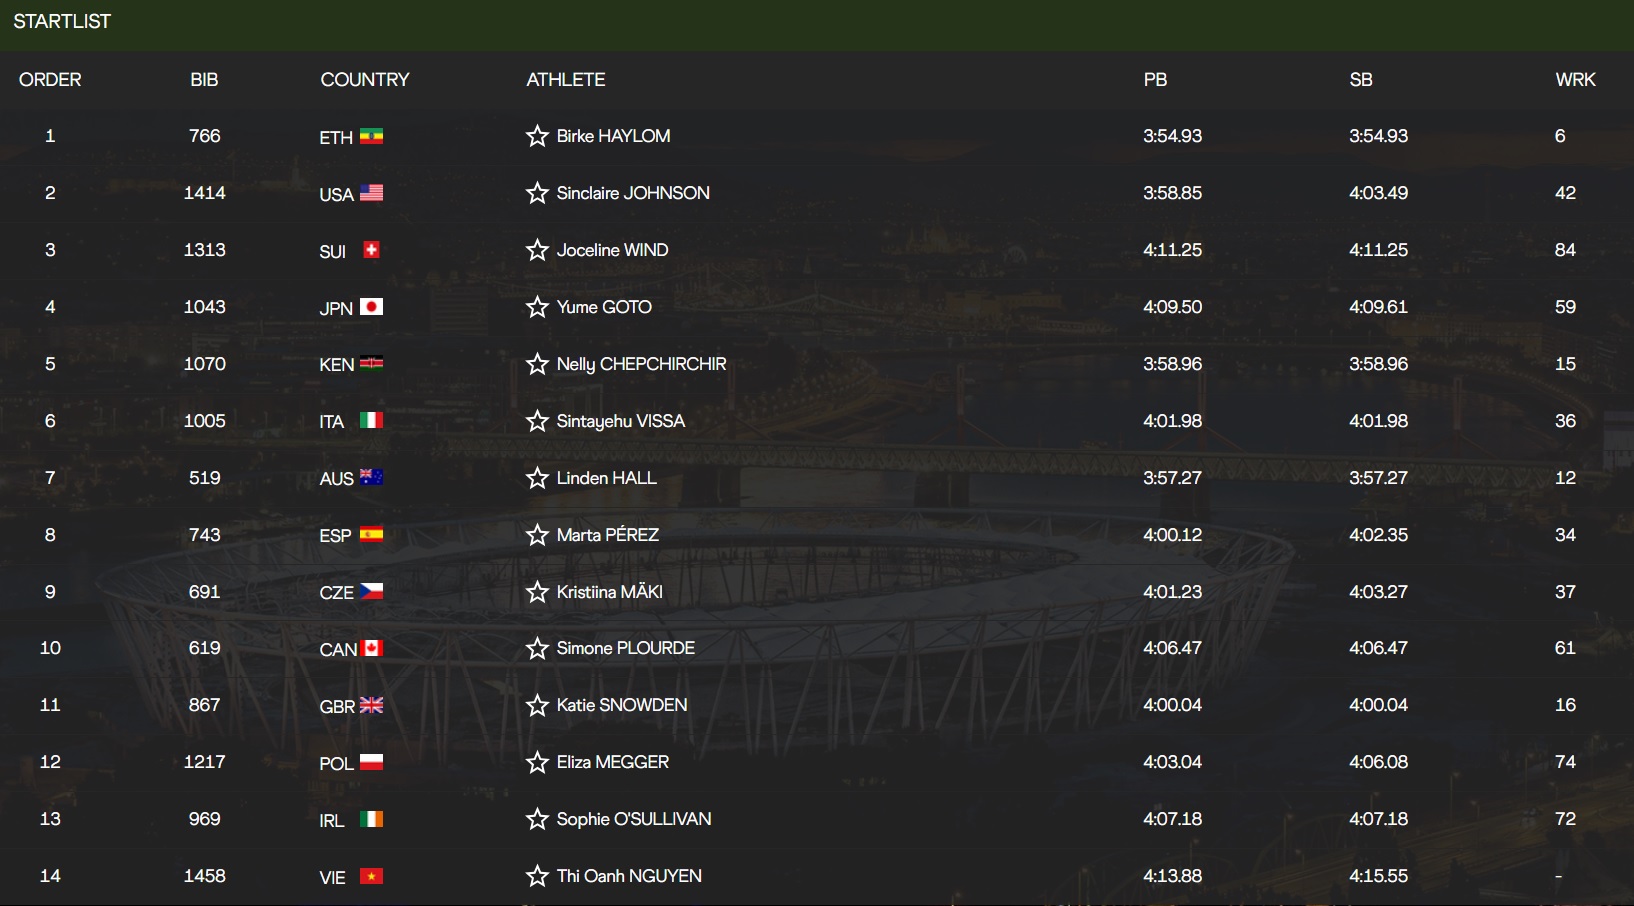Favorite Birke HAYLOM with the star icon

[x=537, y=136]
